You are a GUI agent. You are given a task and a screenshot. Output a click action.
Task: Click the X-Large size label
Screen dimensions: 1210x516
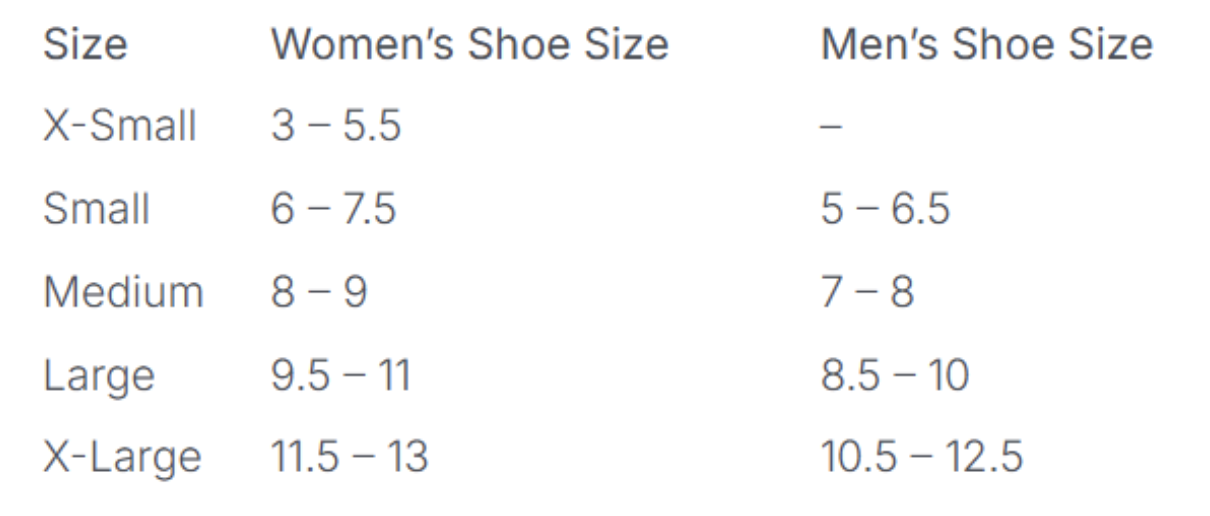pyautogui.click(x=122, y=458)
